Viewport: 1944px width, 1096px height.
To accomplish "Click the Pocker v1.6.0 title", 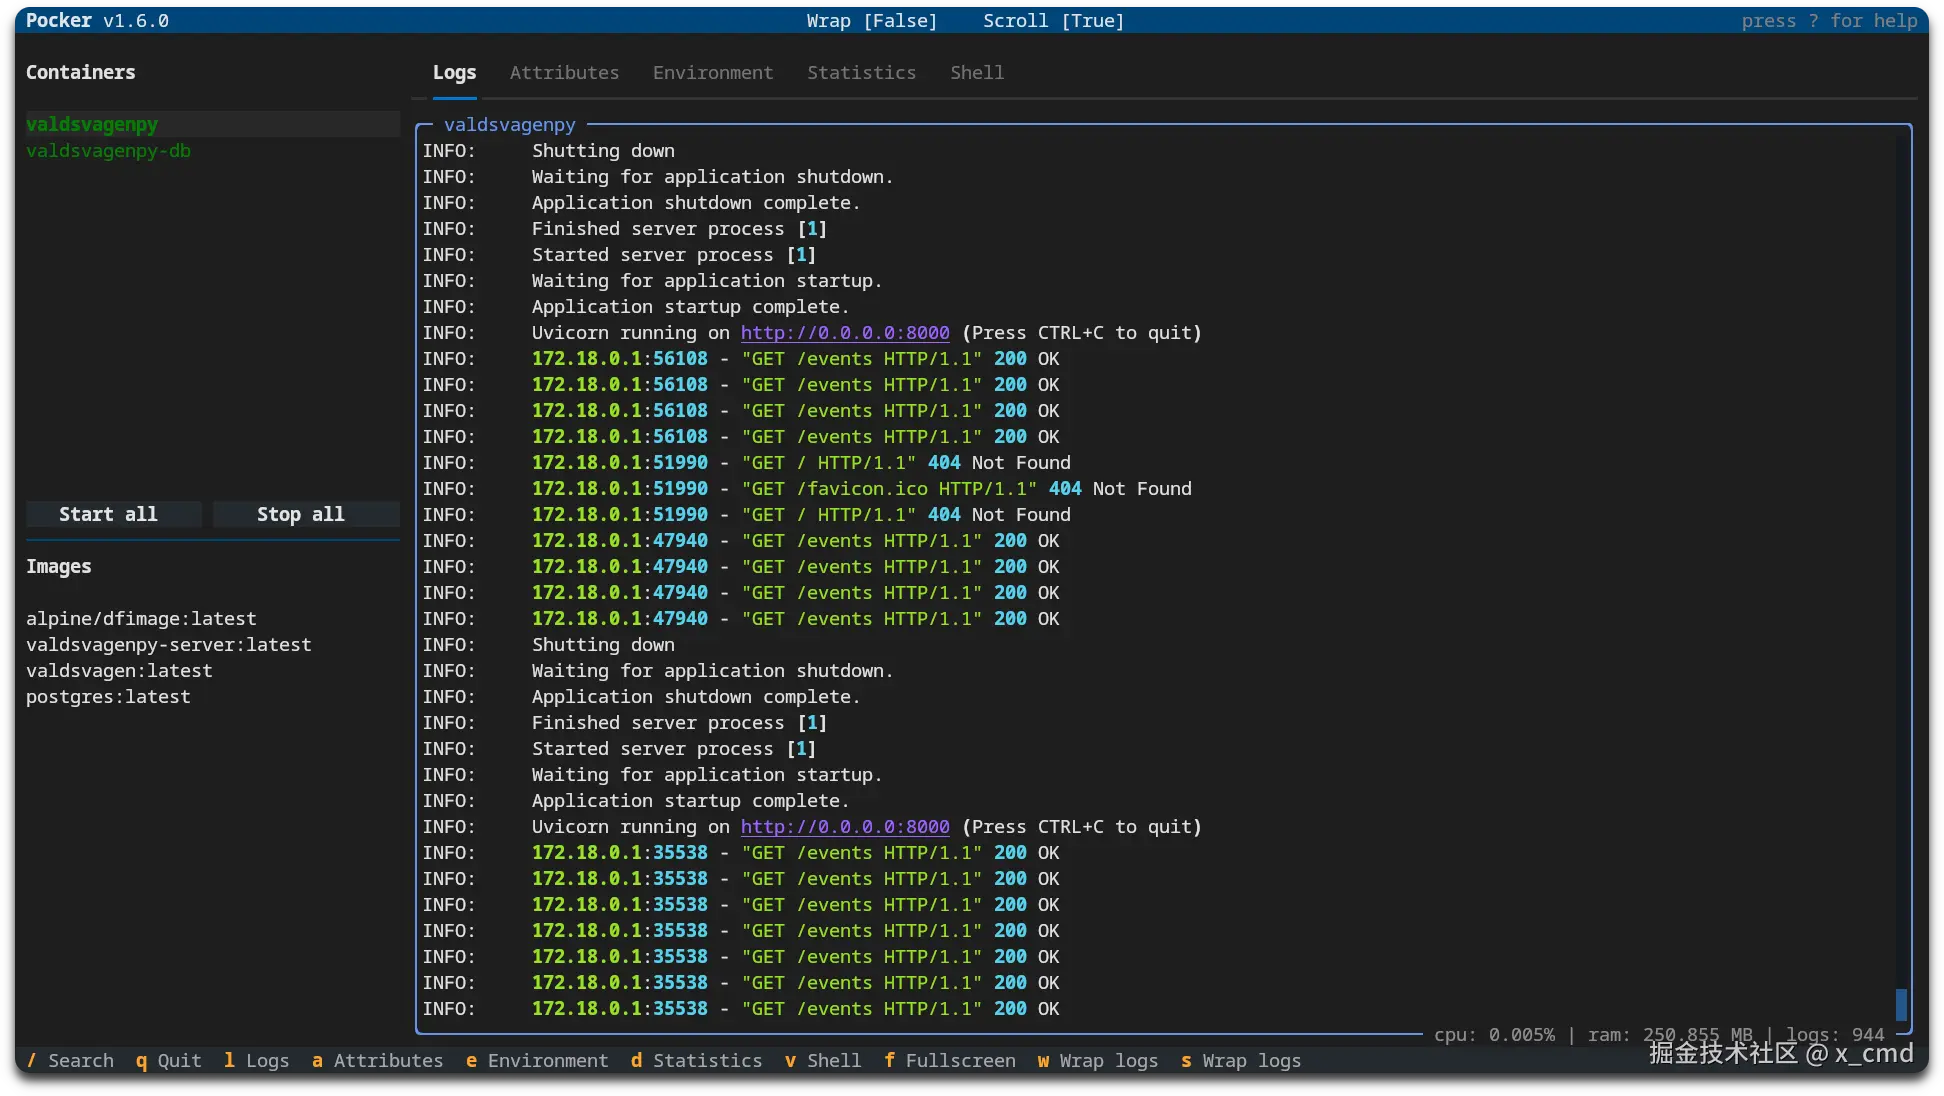I will pos(97,21).
